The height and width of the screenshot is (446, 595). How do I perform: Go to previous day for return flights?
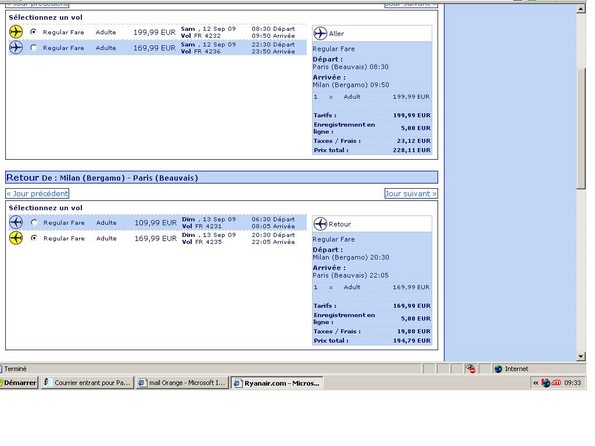tap(37, 194)
